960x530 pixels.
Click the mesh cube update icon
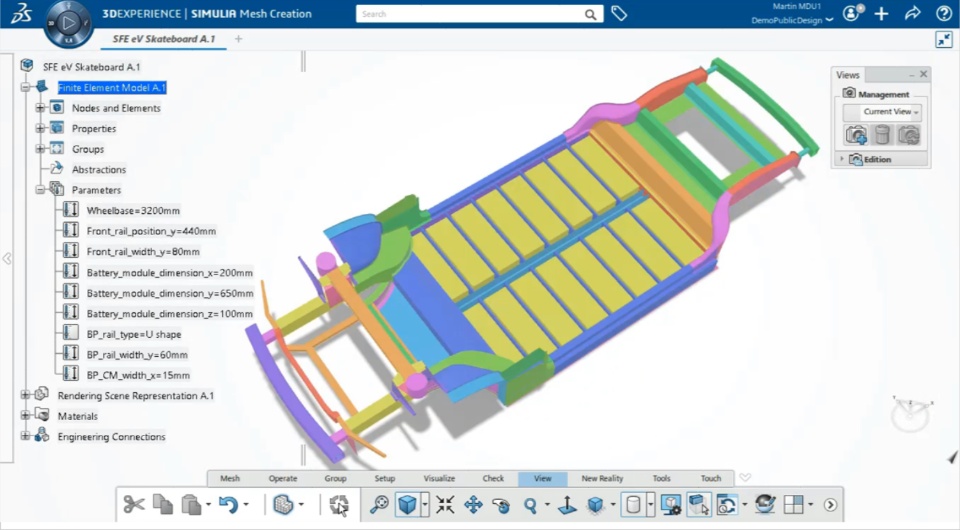pos(283,505)
